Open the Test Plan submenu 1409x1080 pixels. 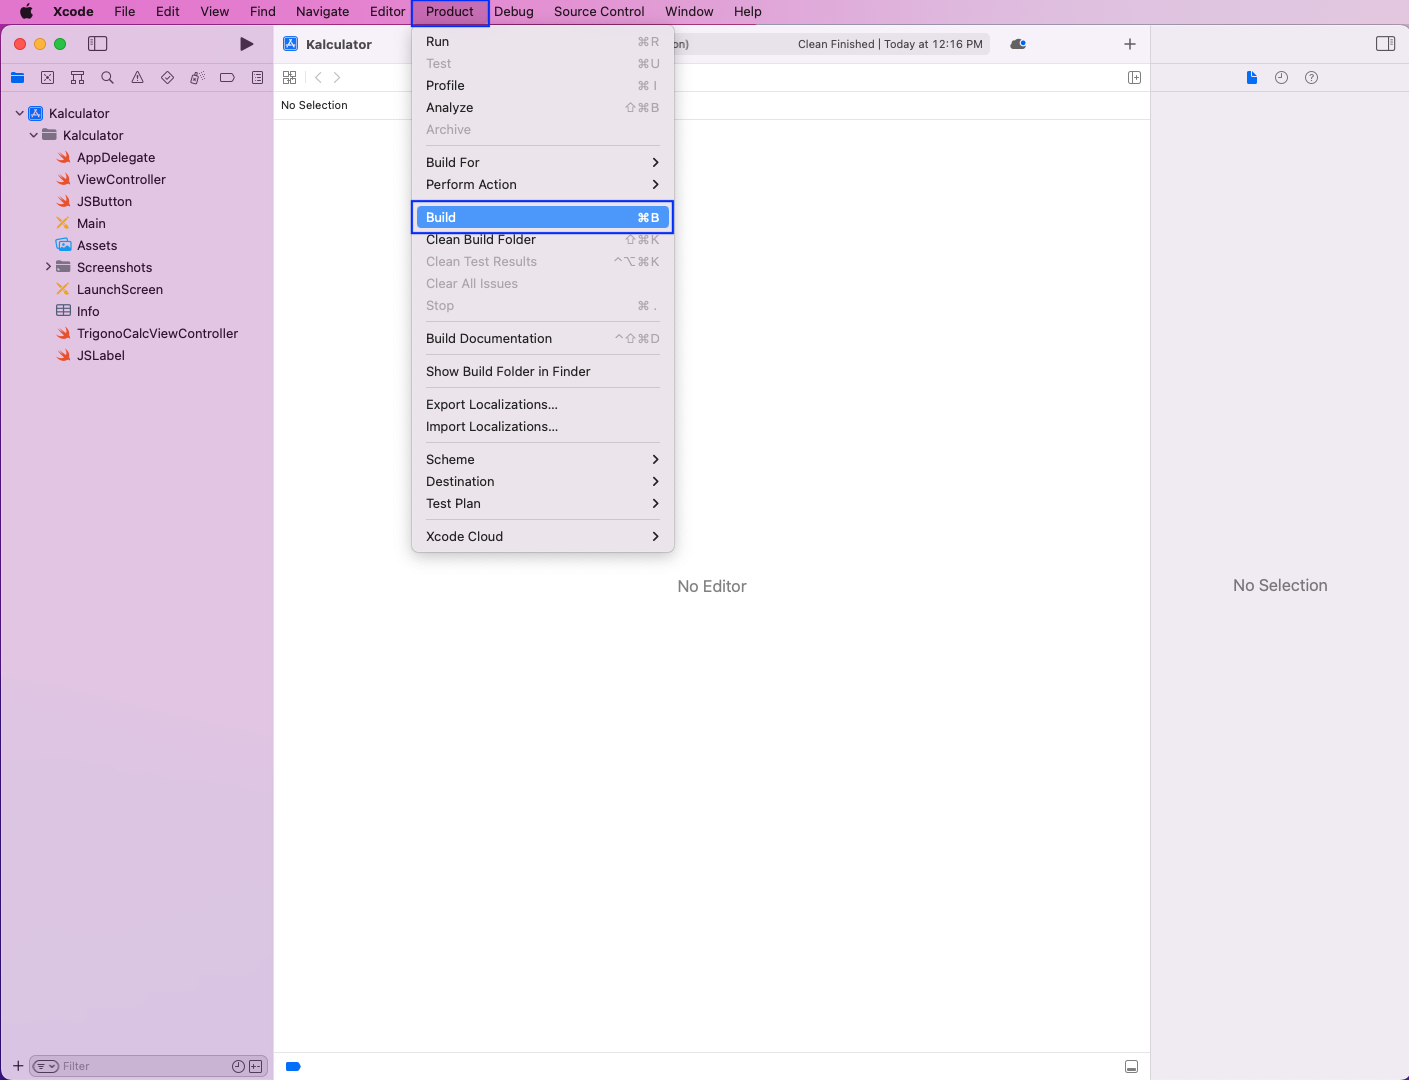point(543,503)
